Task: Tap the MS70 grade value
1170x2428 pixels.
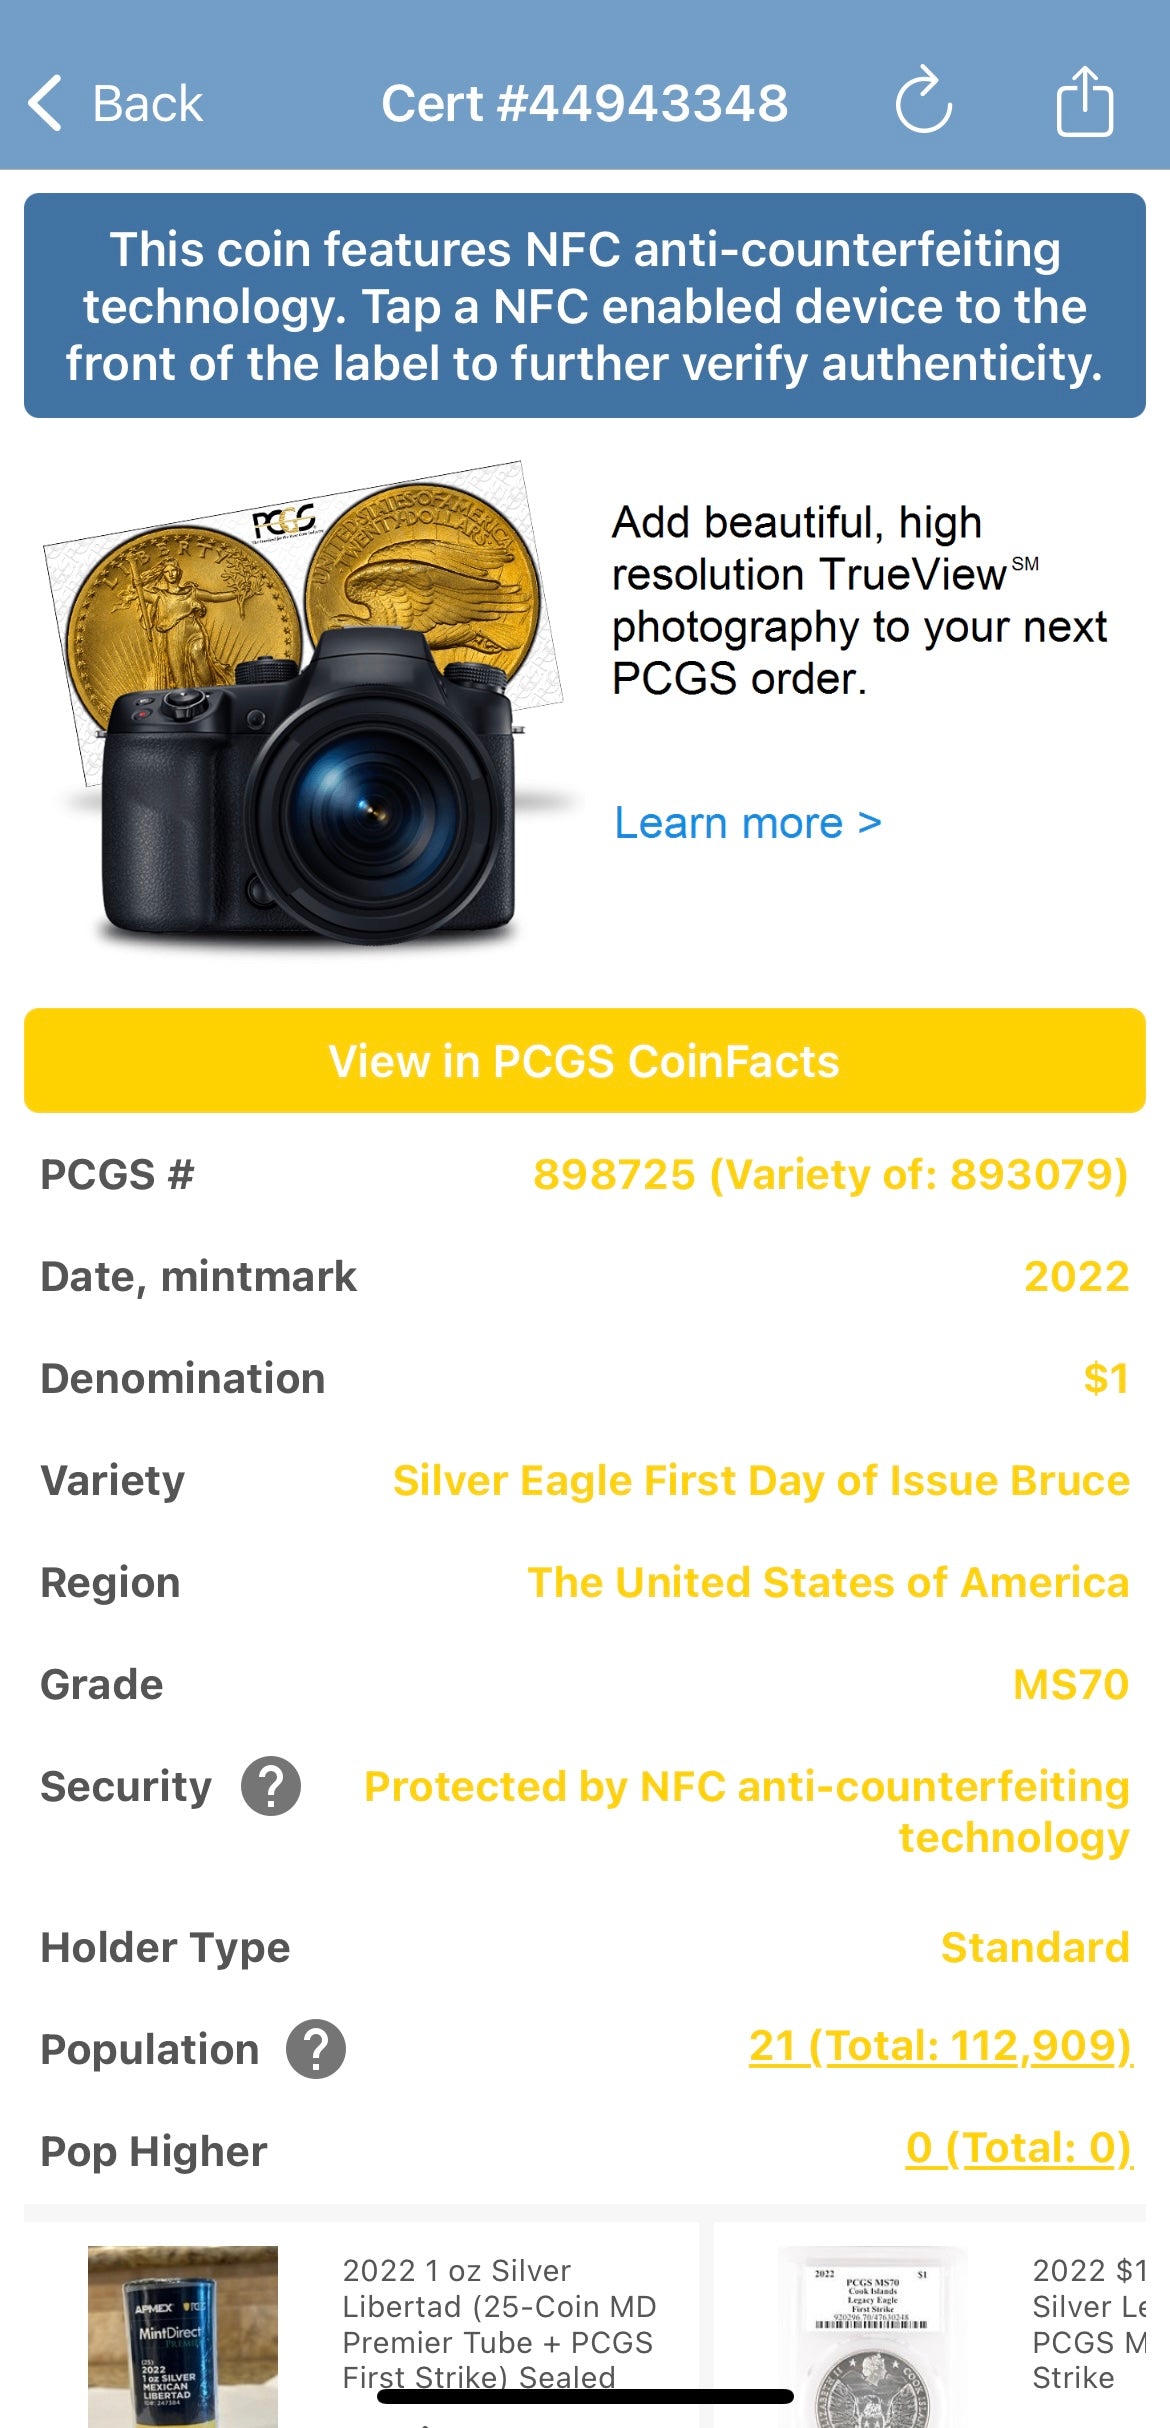Action: pos(1070,1684)
